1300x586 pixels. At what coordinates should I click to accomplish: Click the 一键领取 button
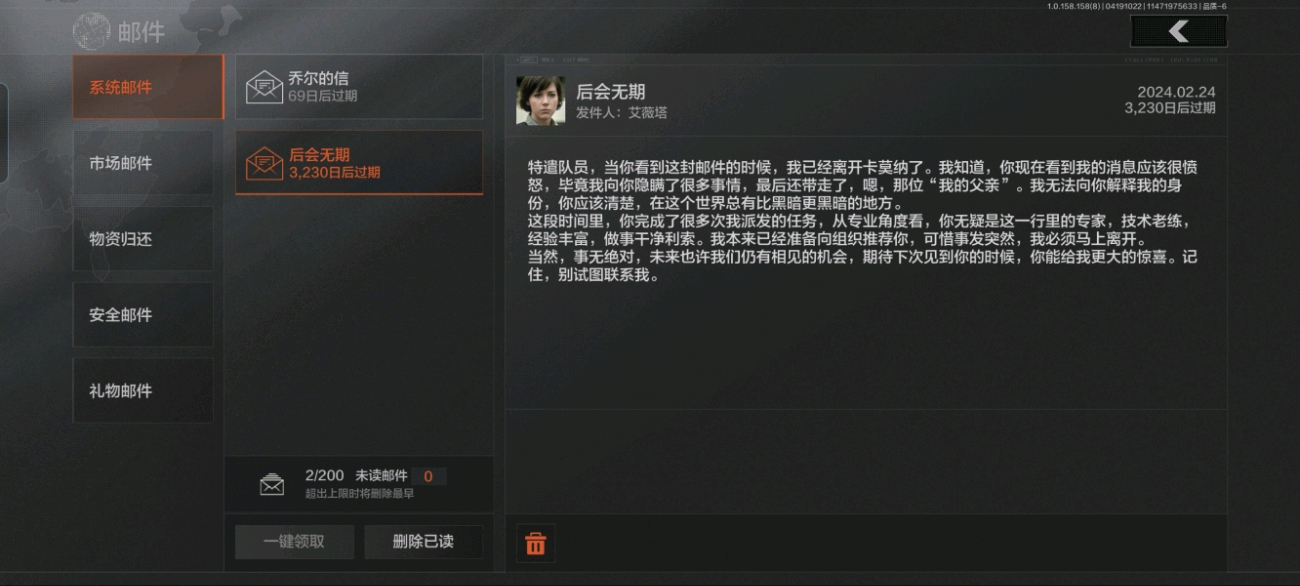[x=294, y=542]
